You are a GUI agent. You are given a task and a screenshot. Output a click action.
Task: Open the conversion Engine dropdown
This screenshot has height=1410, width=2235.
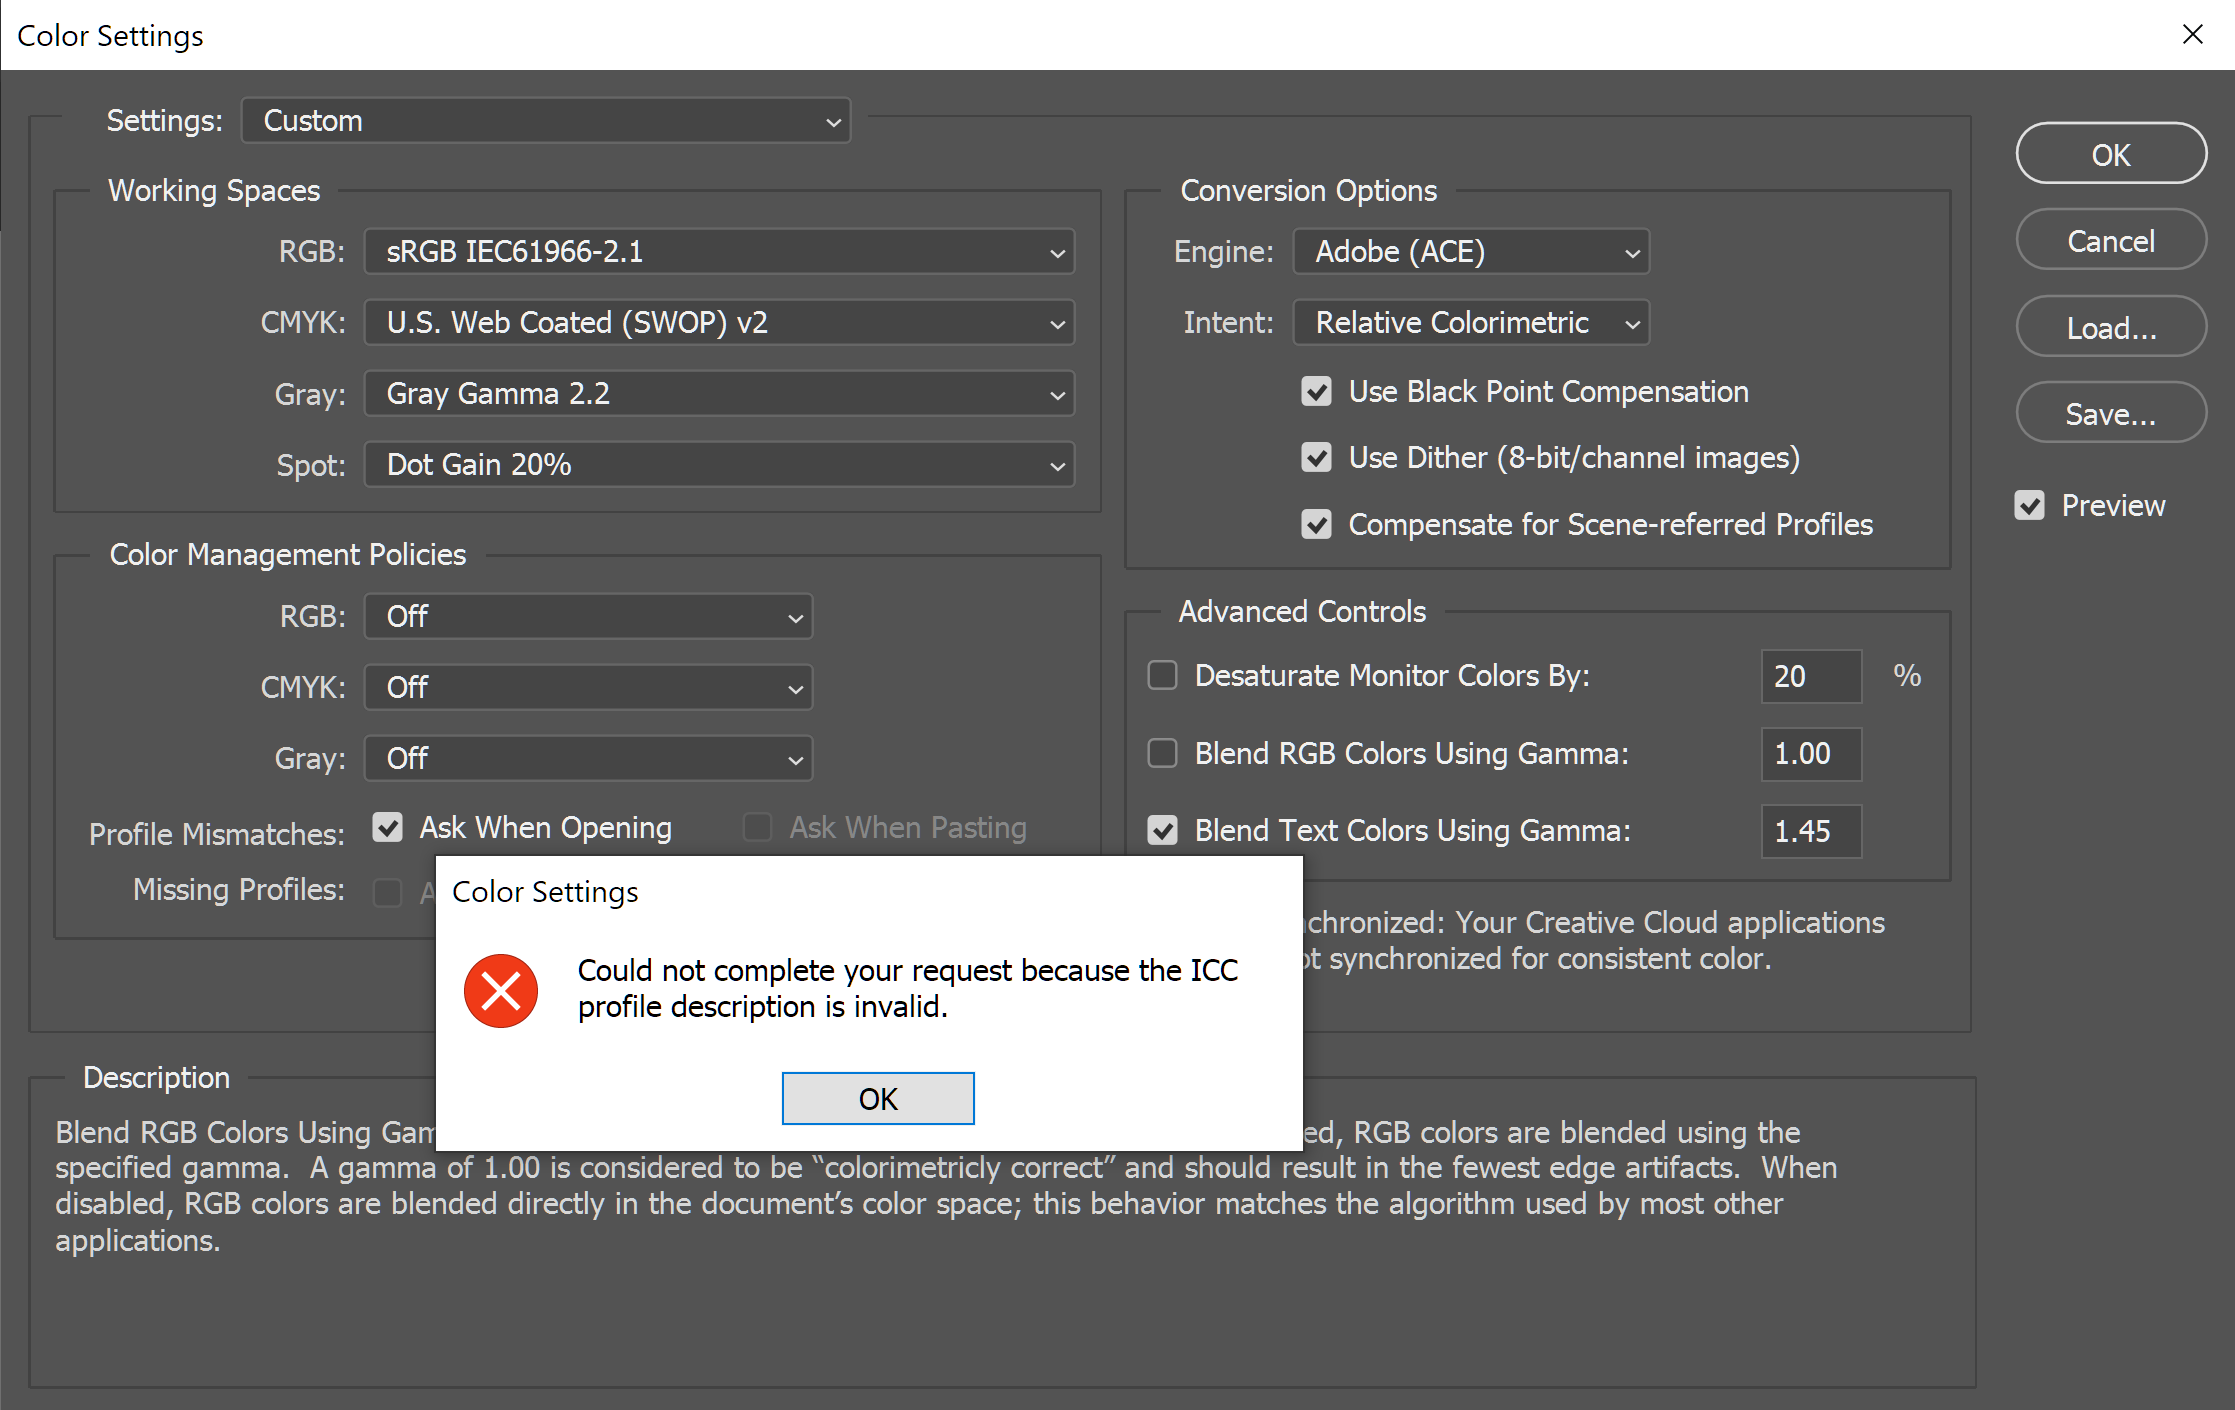(1470, 252)
